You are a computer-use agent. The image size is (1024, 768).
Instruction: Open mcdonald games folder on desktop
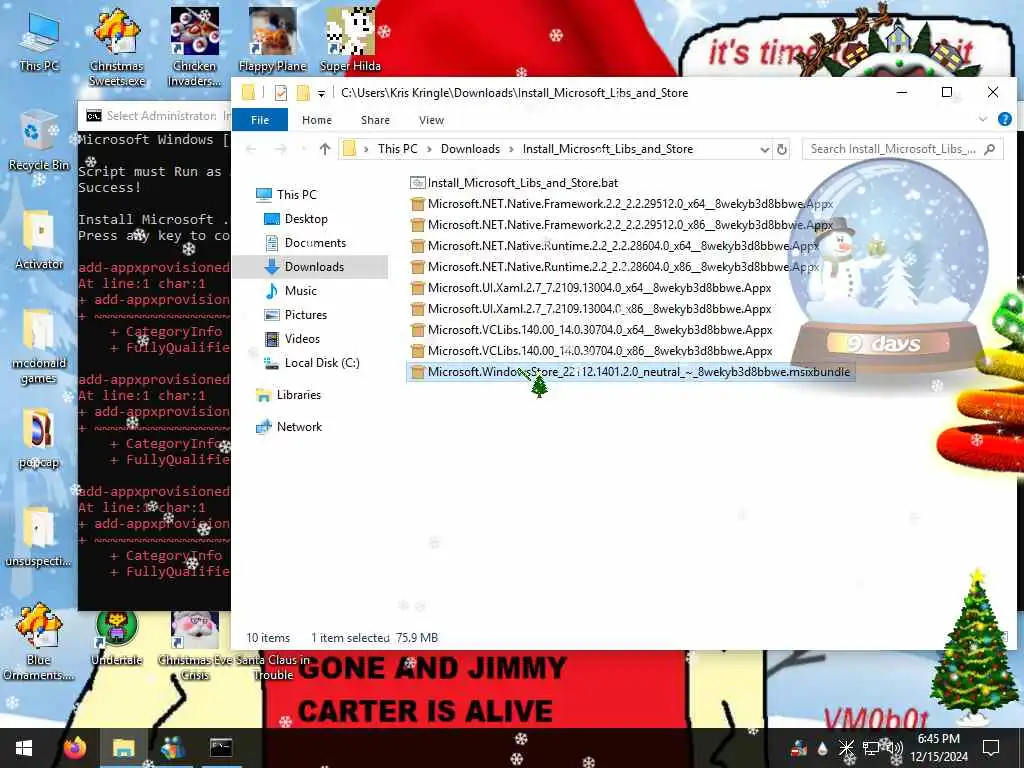tap(39, 346)
